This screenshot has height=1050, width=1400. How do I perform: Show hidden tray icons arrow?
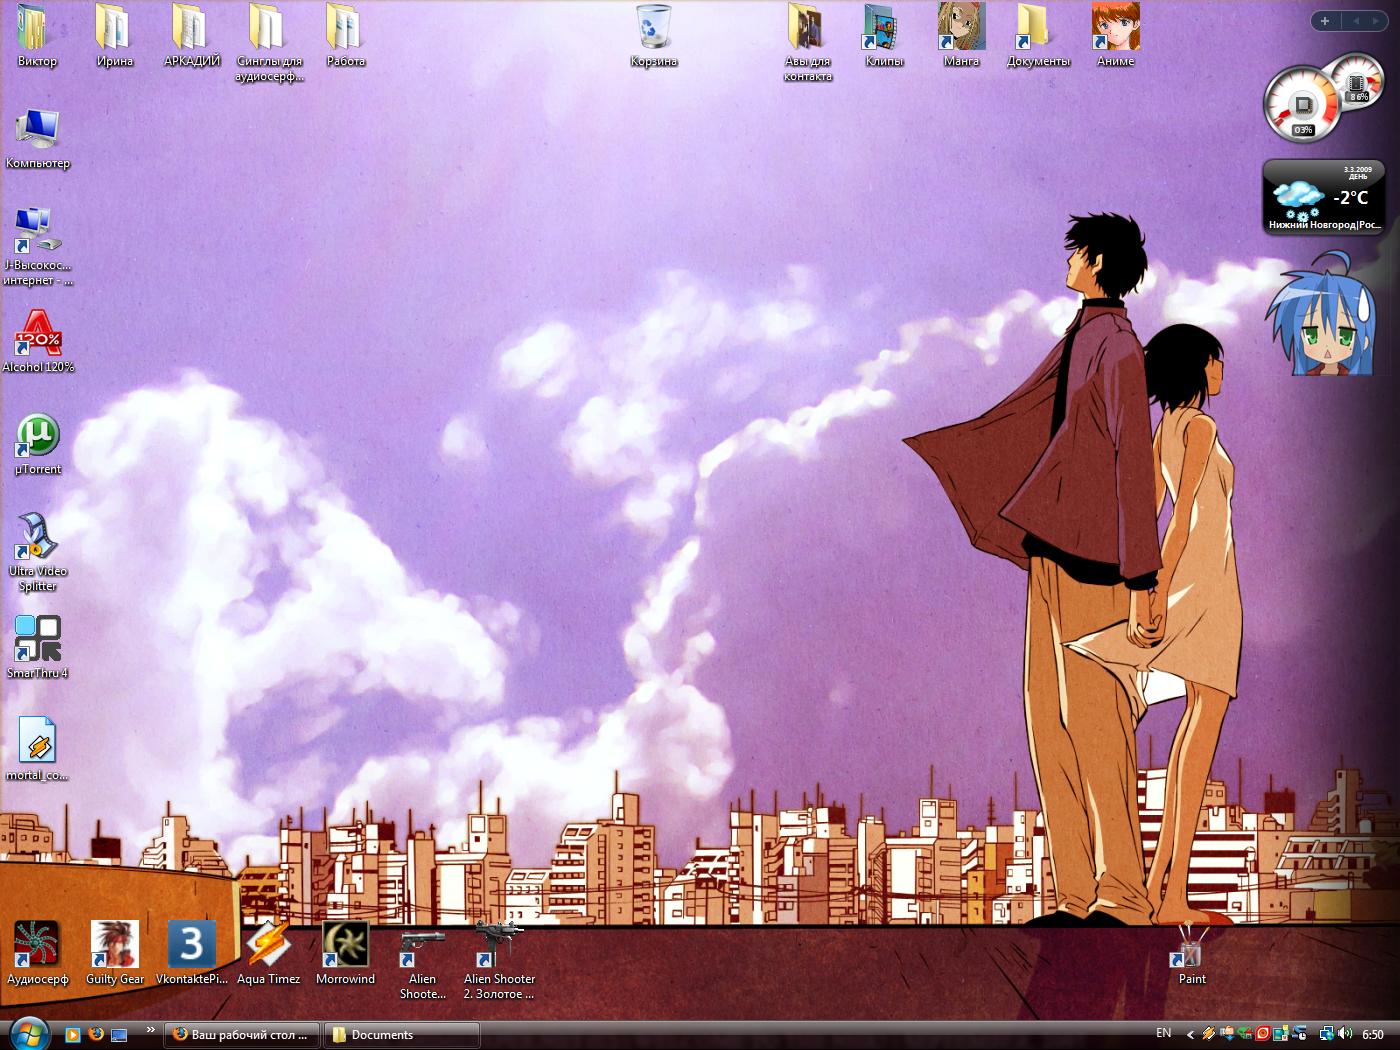click(x=1190, y=1035)
